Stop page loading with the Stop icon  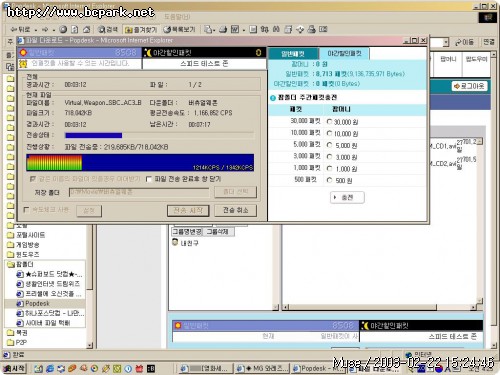point(63,30)
